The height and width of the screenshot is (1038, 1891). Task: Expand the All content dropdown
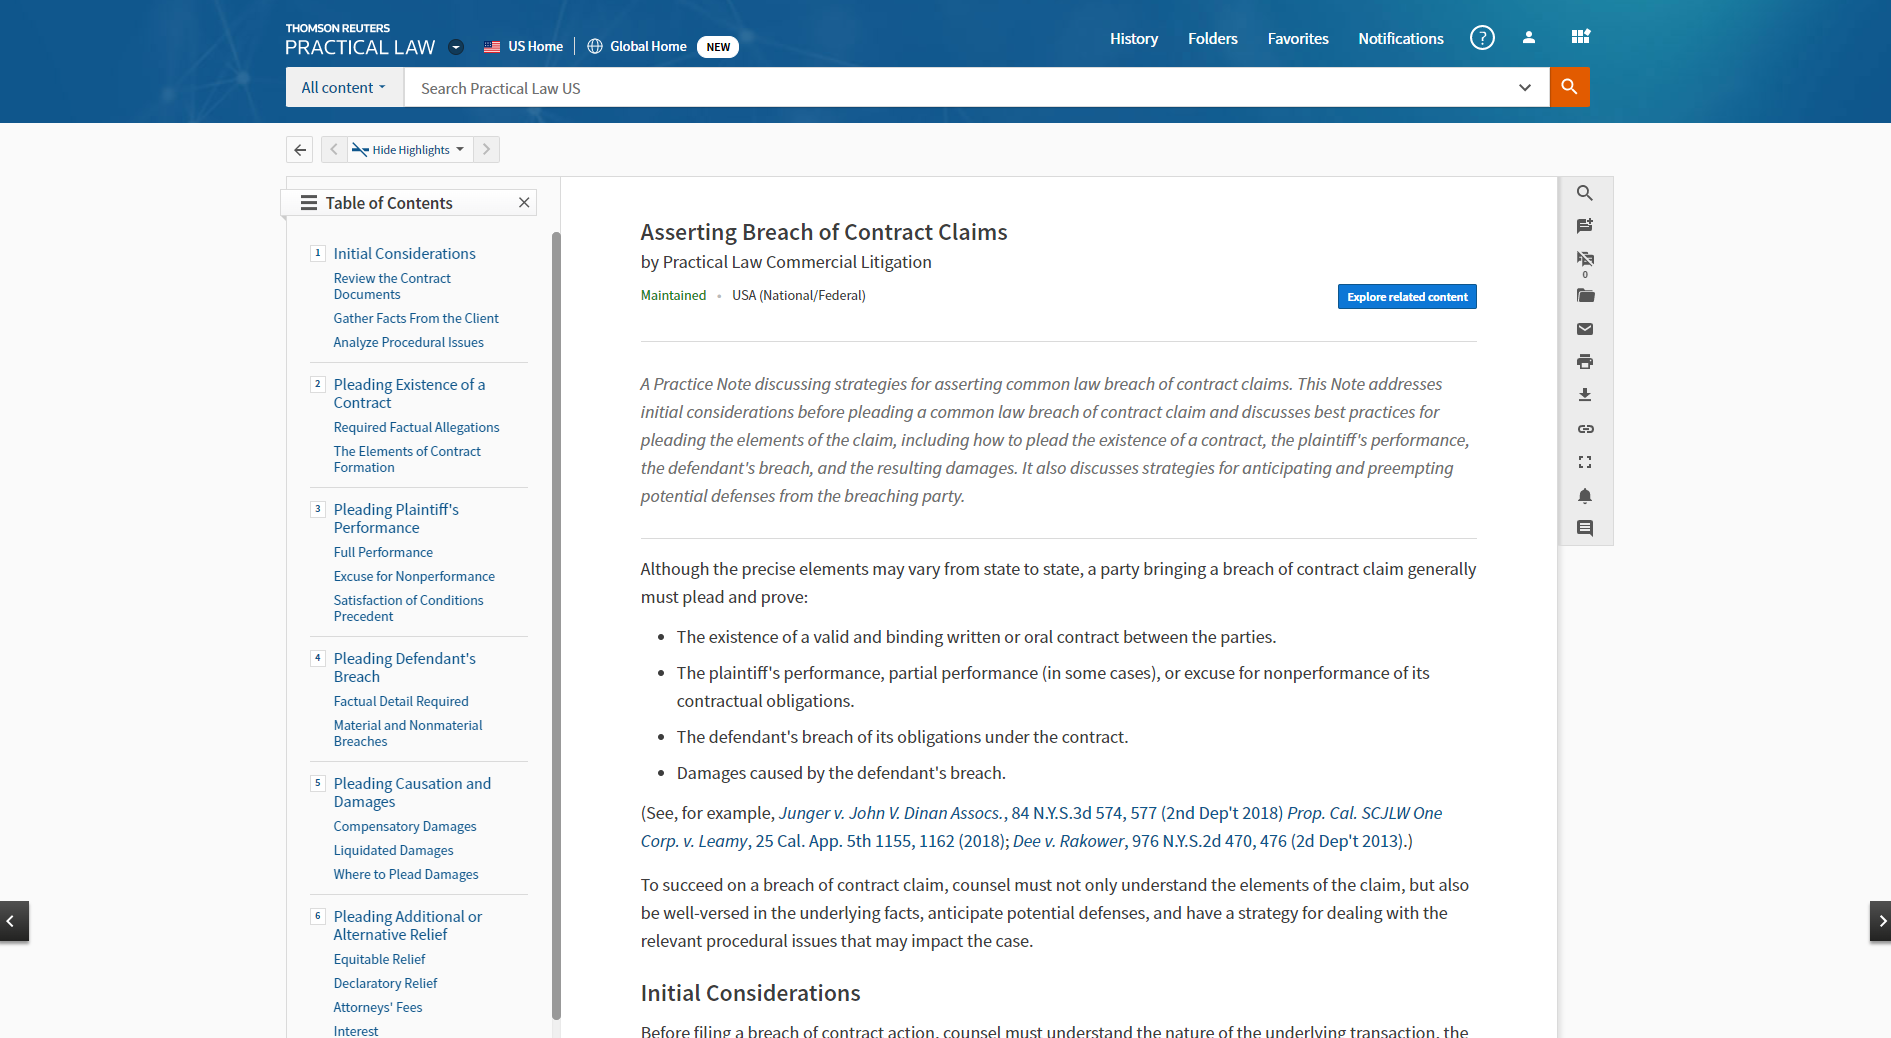coord(343,88)
